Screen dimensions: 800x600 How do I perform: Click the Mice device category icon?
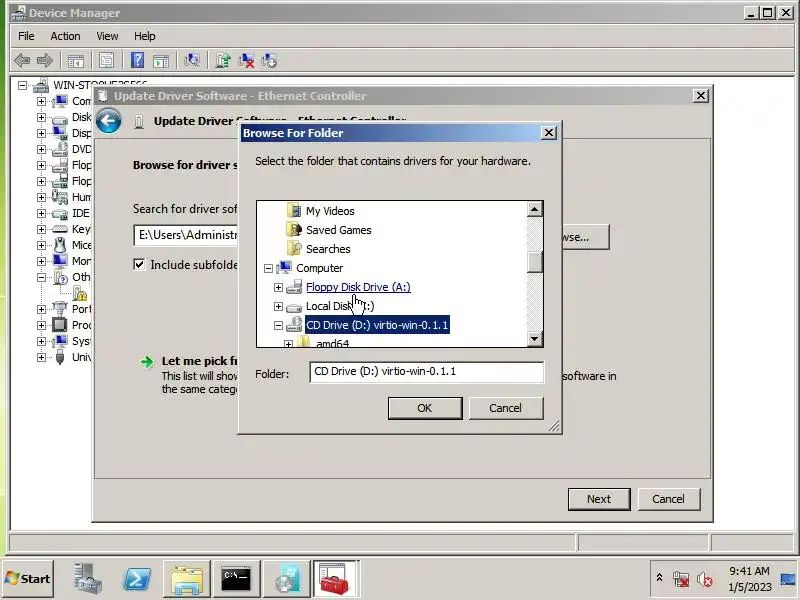click(x=60, y=245)
